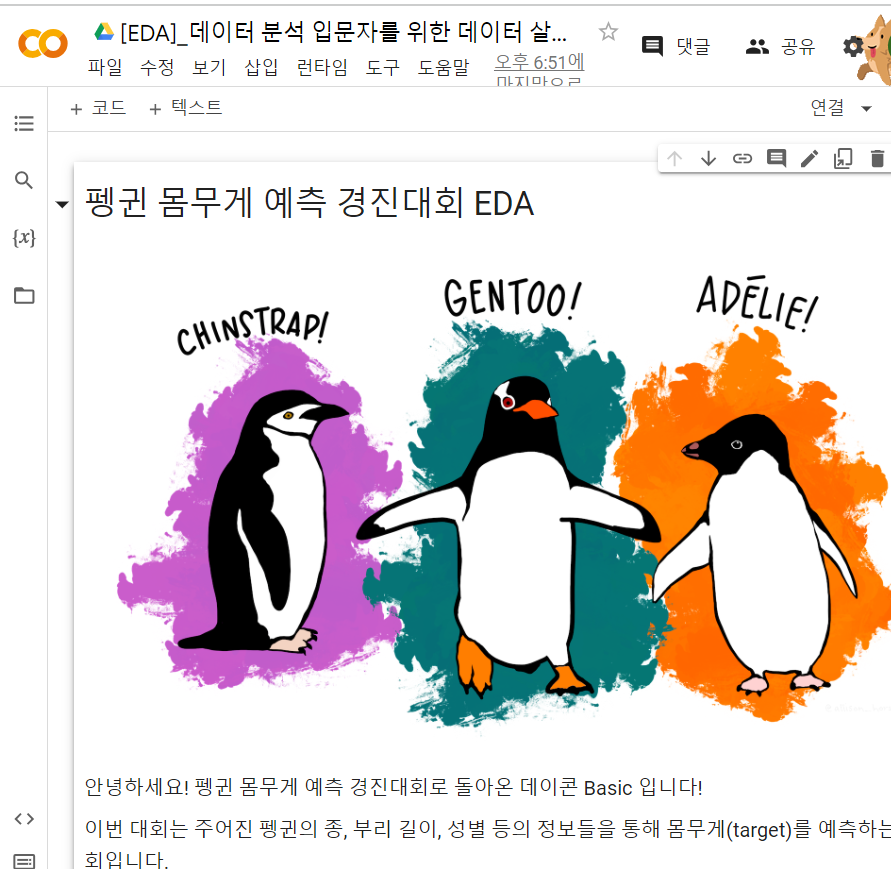Click the notebook title [EDA]_데이터 분석 입문자를

[x=344, y=32]
